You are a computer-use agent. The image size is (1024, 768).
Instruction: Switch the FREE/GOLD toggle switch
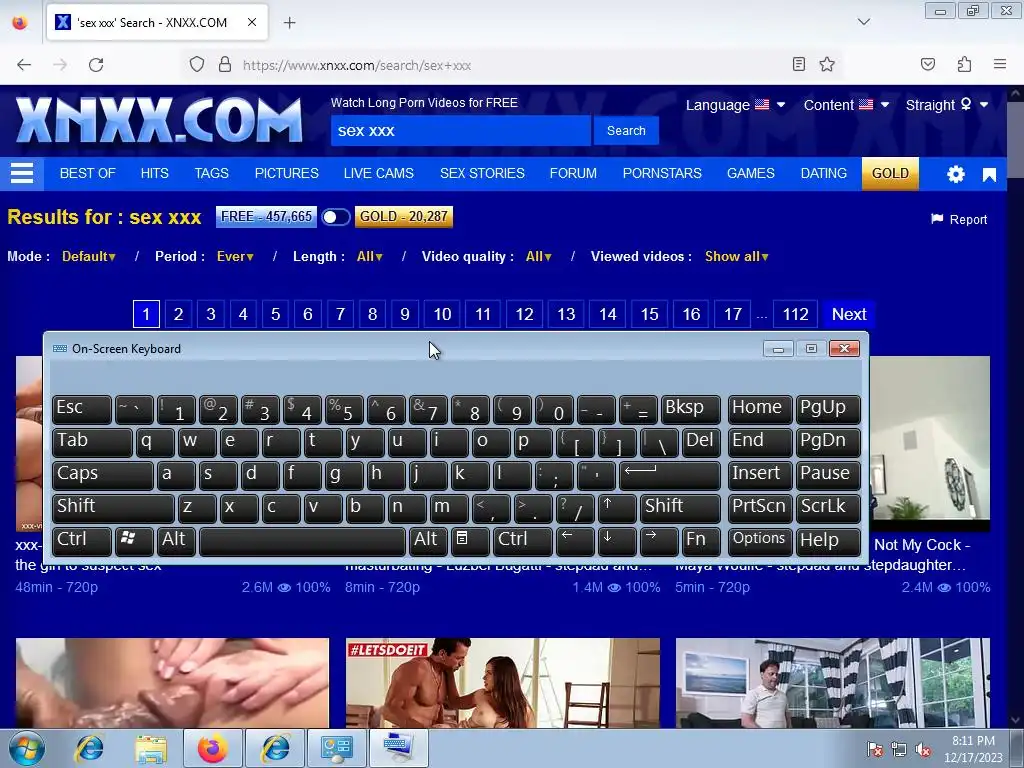coord(336,217)
